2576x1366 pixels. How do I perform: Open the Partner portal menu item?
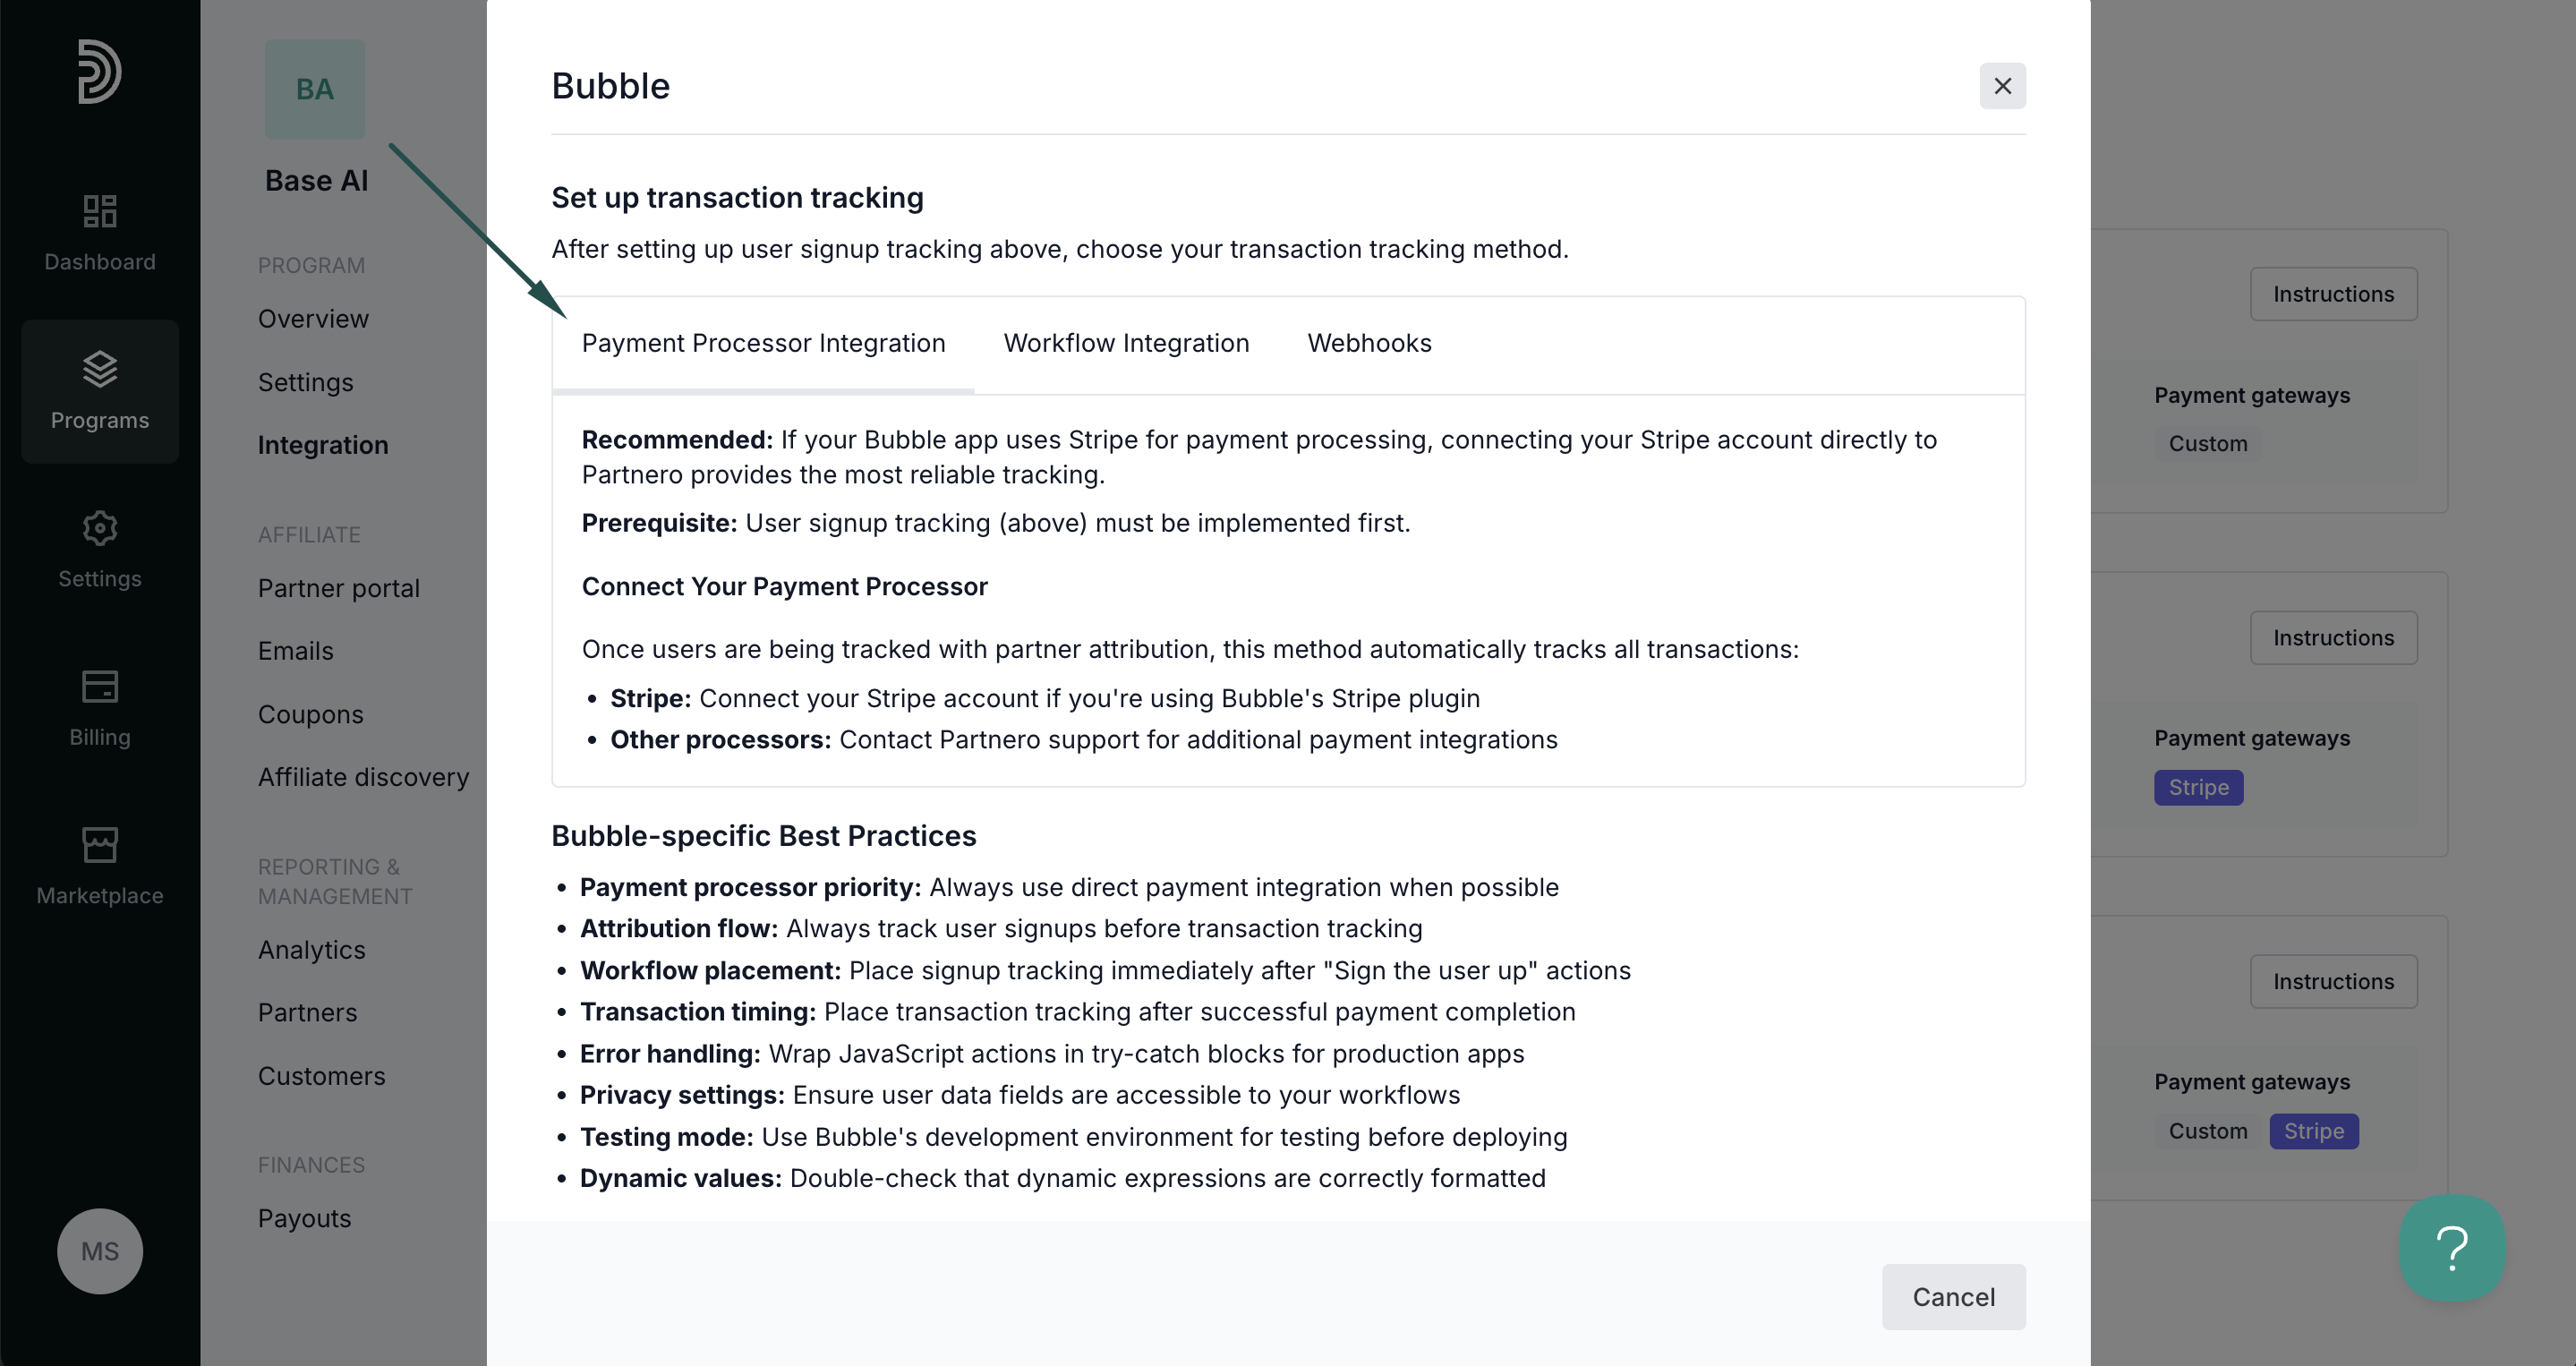[339, 588]
